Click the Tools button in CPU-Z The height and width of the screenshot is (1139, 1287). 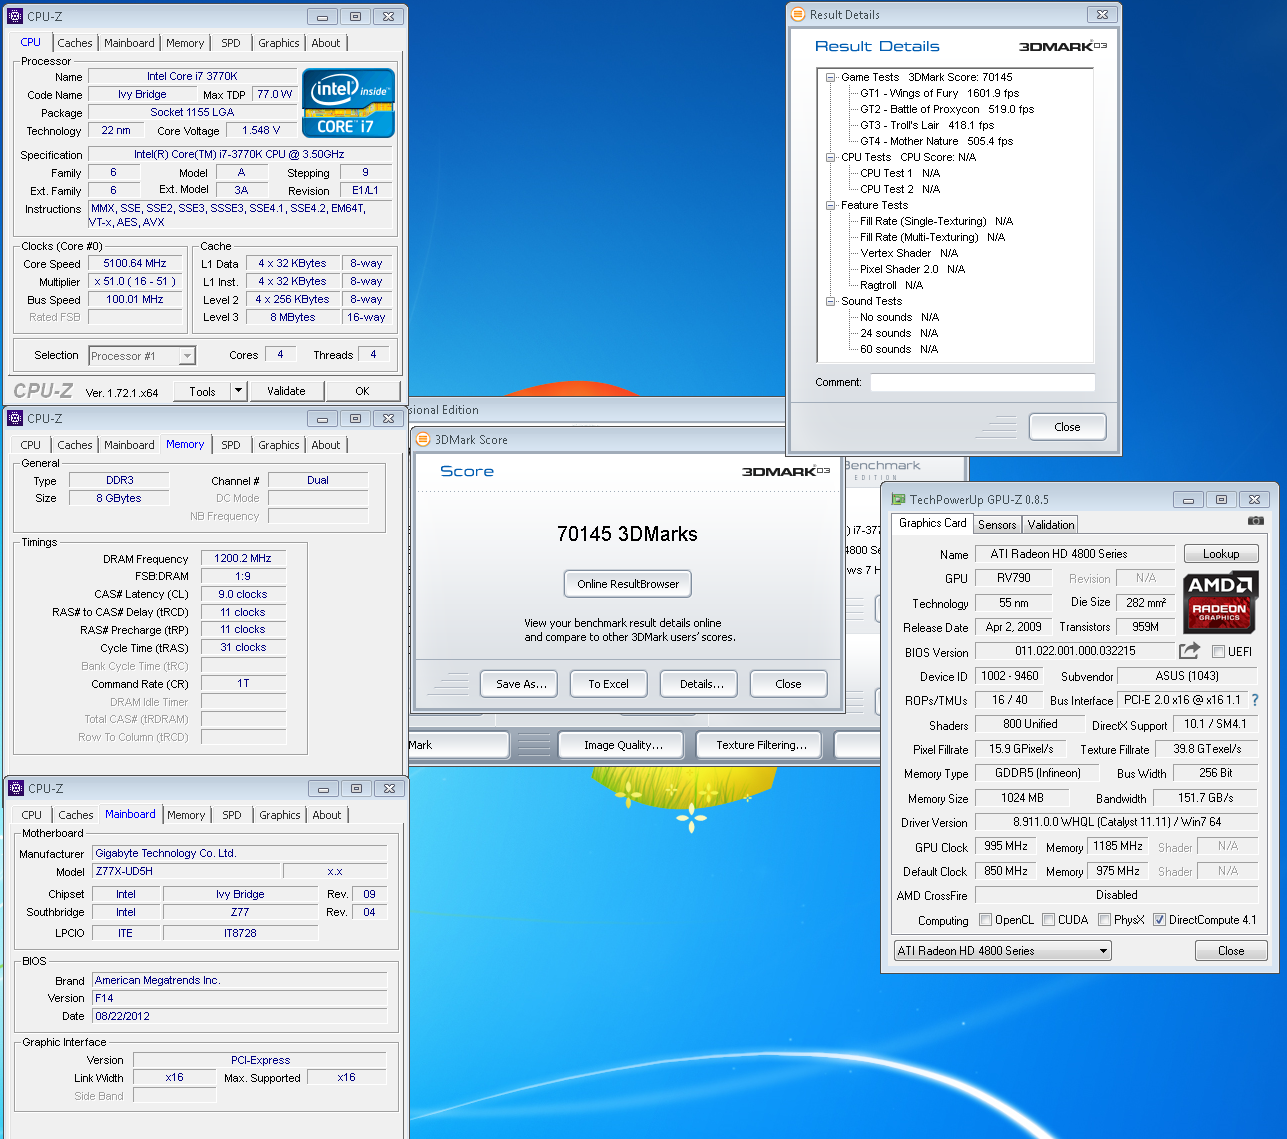pos(203,391)
